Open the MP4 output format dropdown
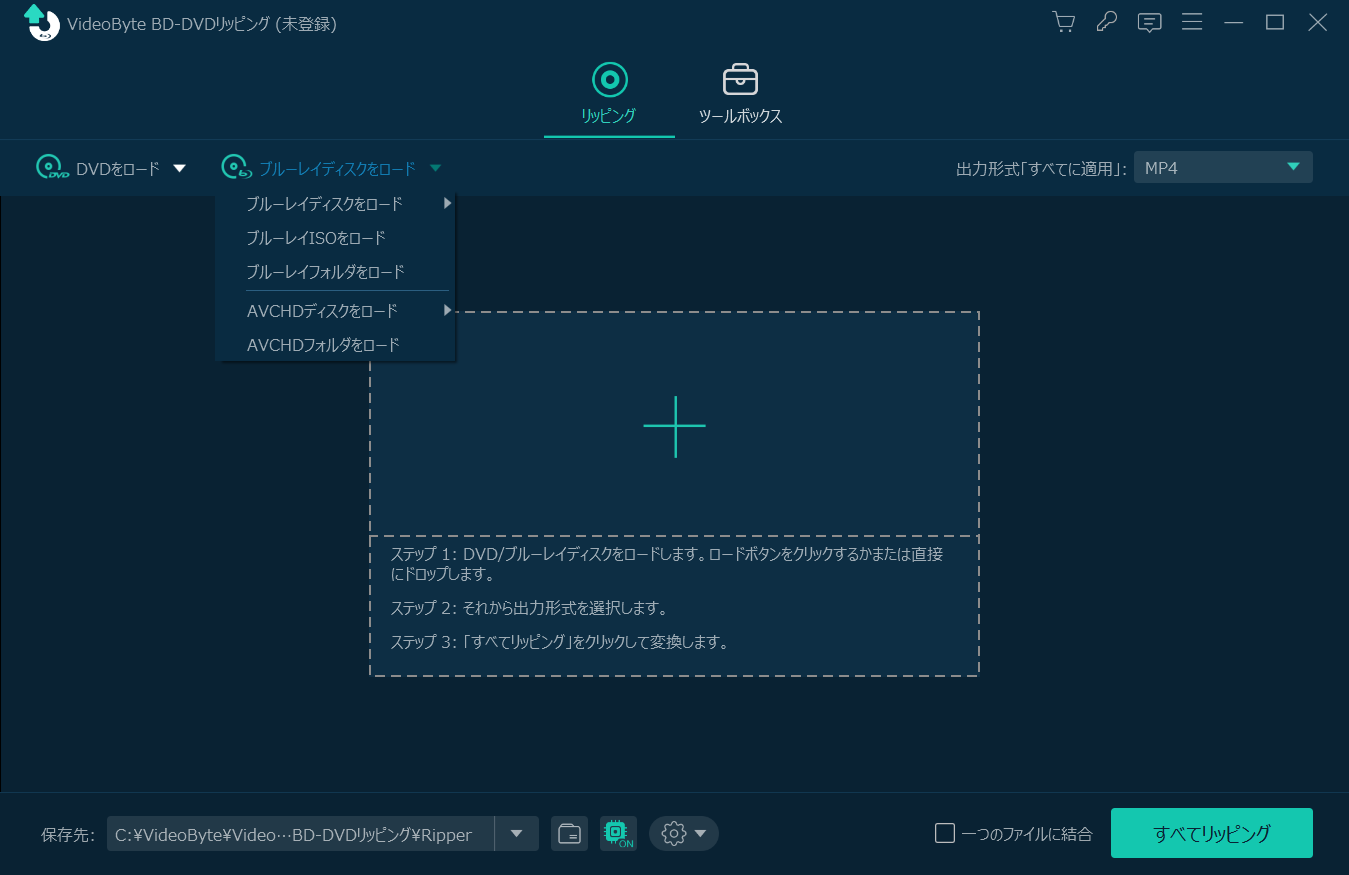 click(1222, 167)
